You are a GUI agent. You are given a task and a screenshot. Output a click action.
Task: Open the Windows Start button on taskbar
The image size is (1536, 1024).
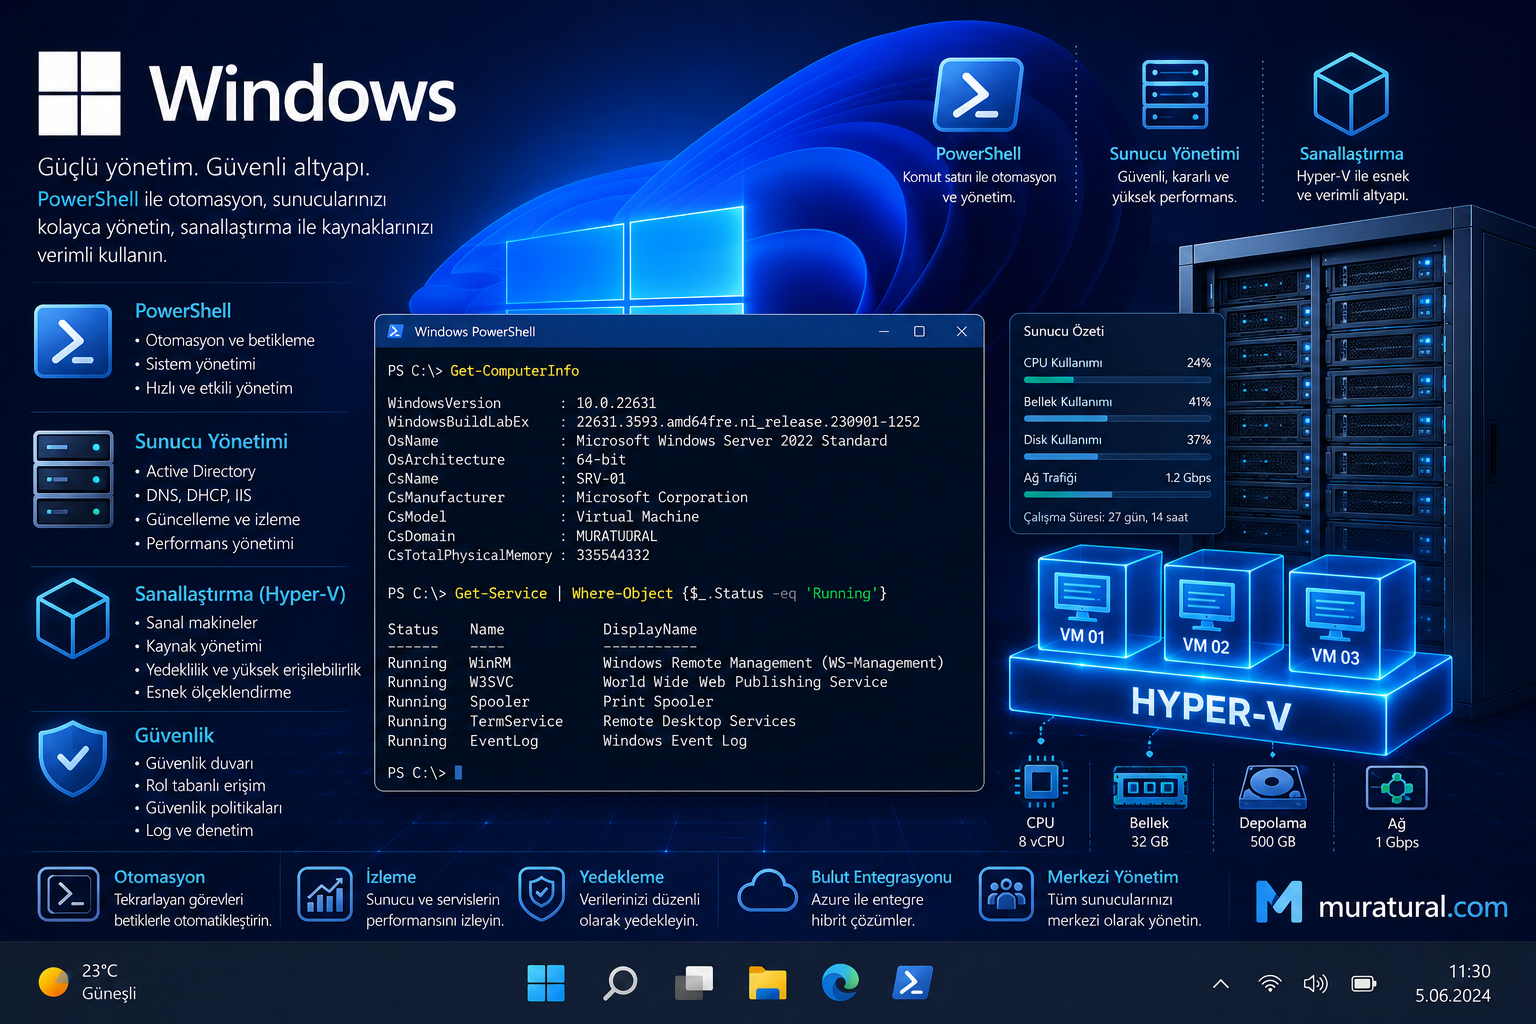pyautogui.click(x=546, y=983)
